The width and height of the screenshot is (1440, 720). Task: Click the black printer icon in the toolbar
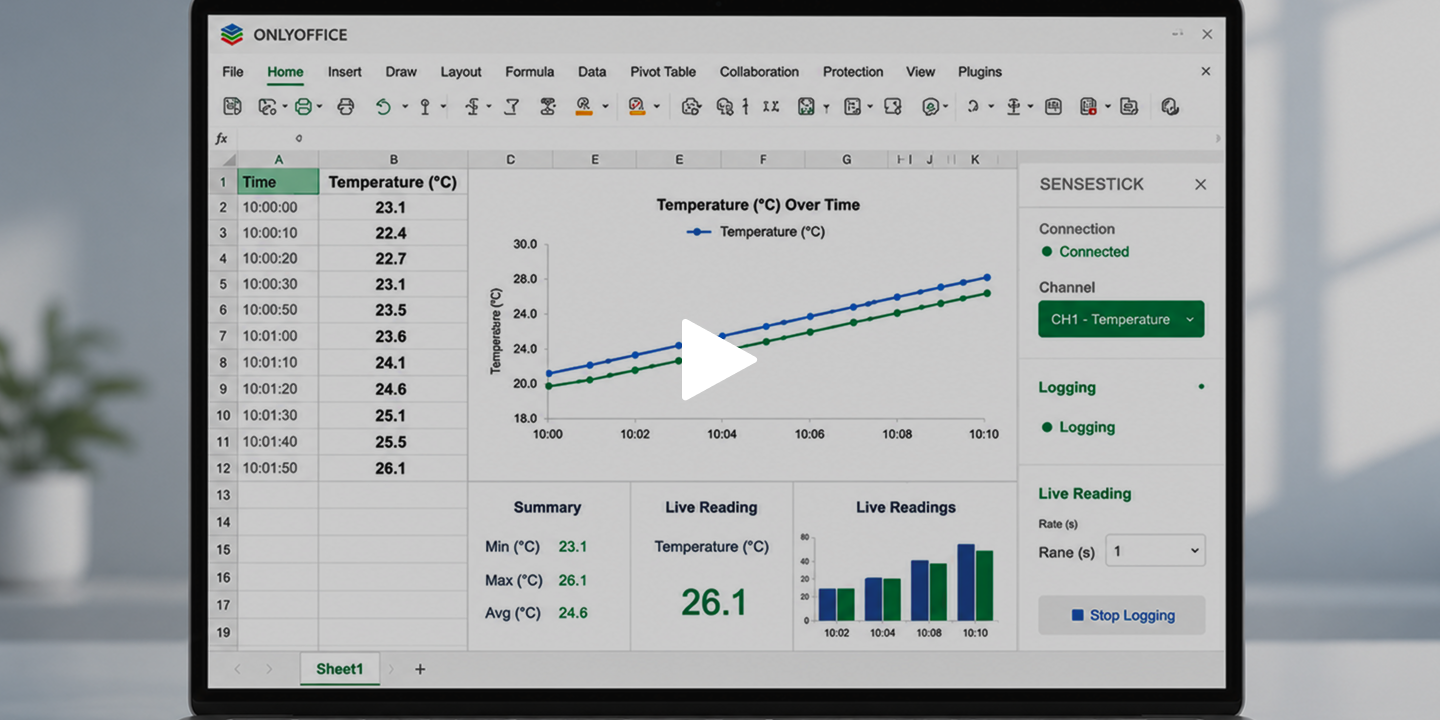point(346,106)
